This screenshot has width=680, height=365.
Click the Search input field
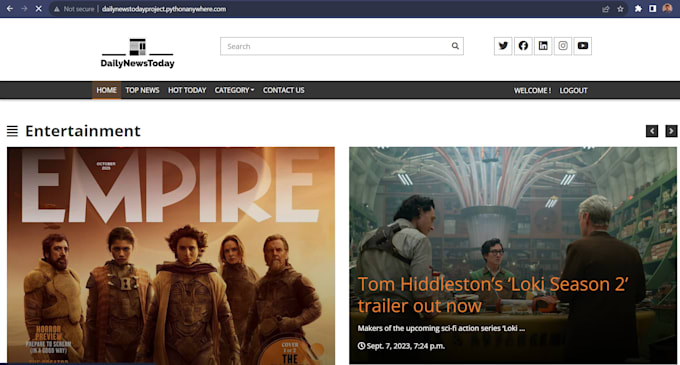342,46
